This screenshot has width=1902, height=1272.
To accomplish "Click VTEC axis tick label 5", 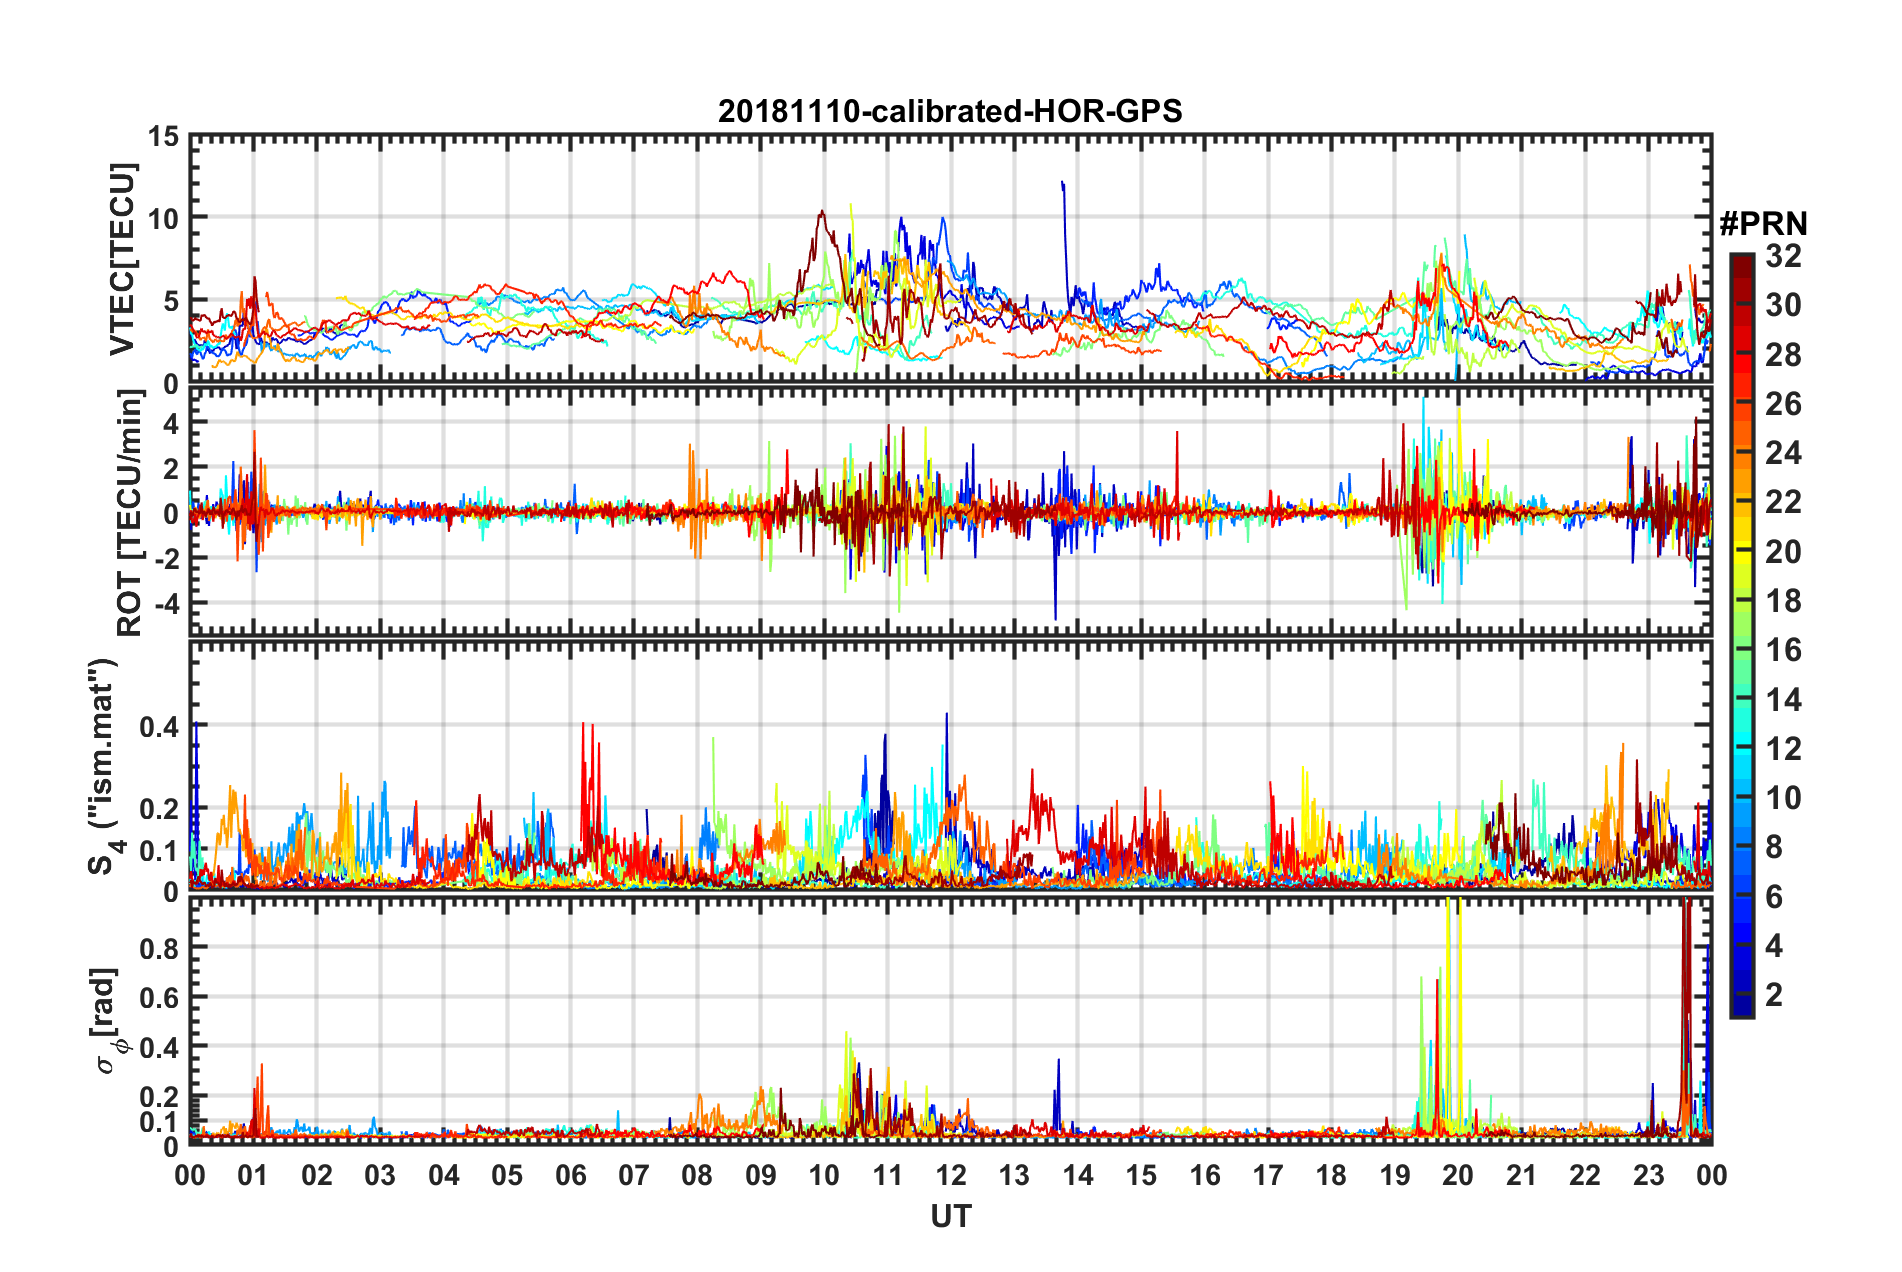I will (171, 302).
